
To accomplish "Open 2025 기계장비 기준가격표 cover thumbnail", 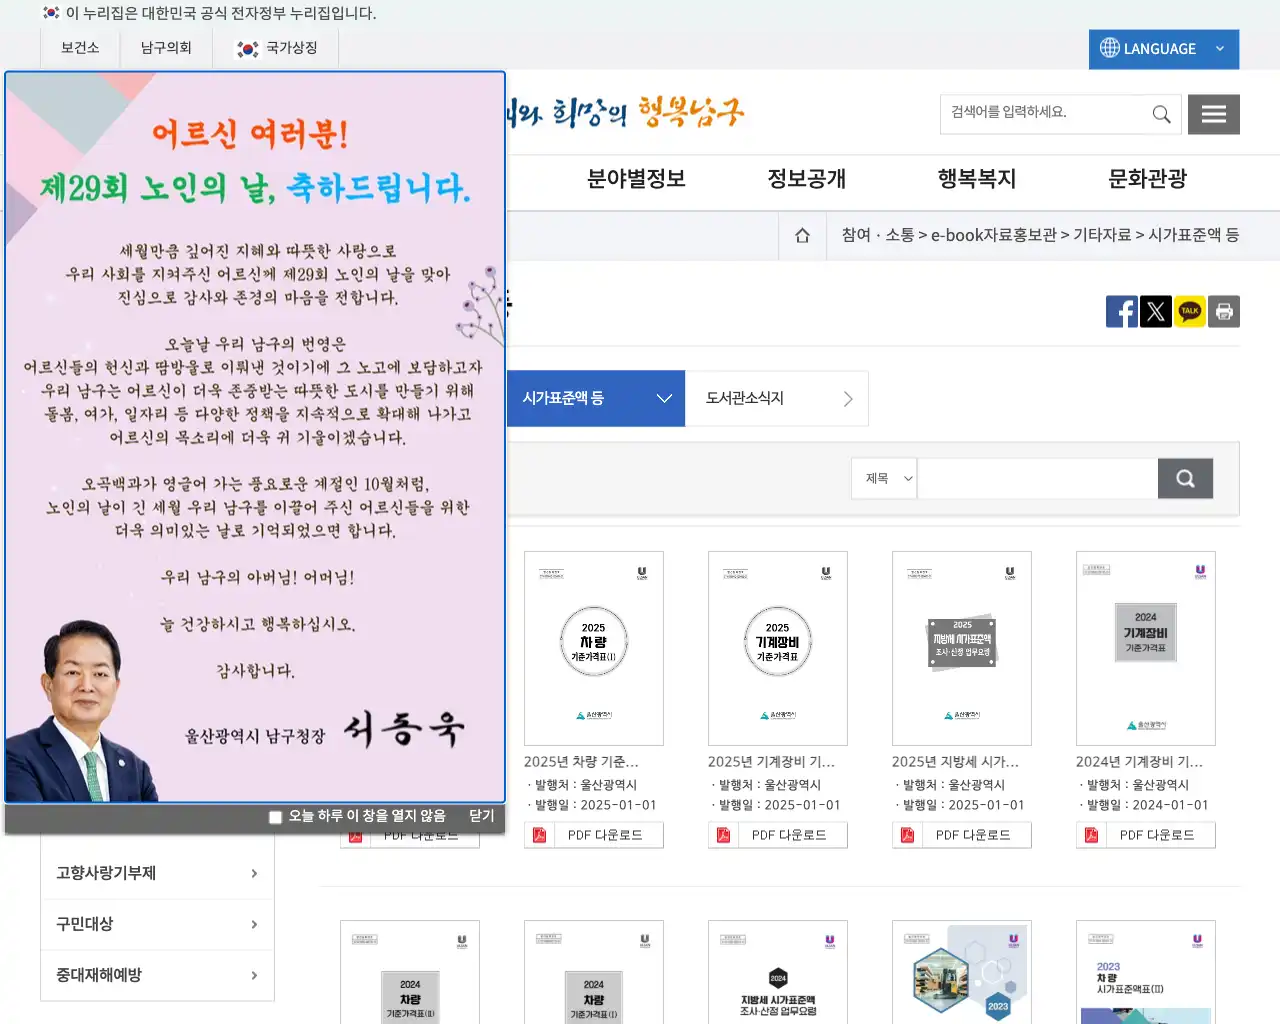I will pyautogui.click(x=778, y=648).
